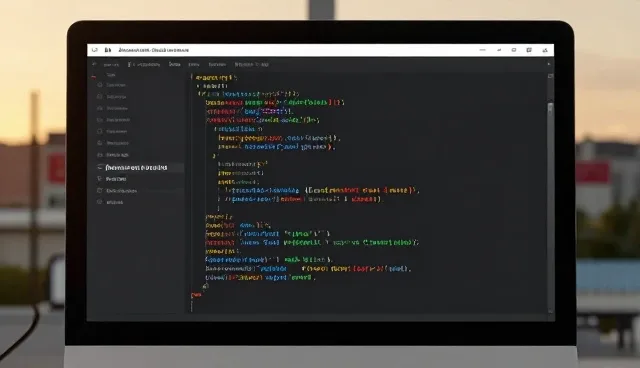Collapse the fold arrow on the second code line

point(198,86)
